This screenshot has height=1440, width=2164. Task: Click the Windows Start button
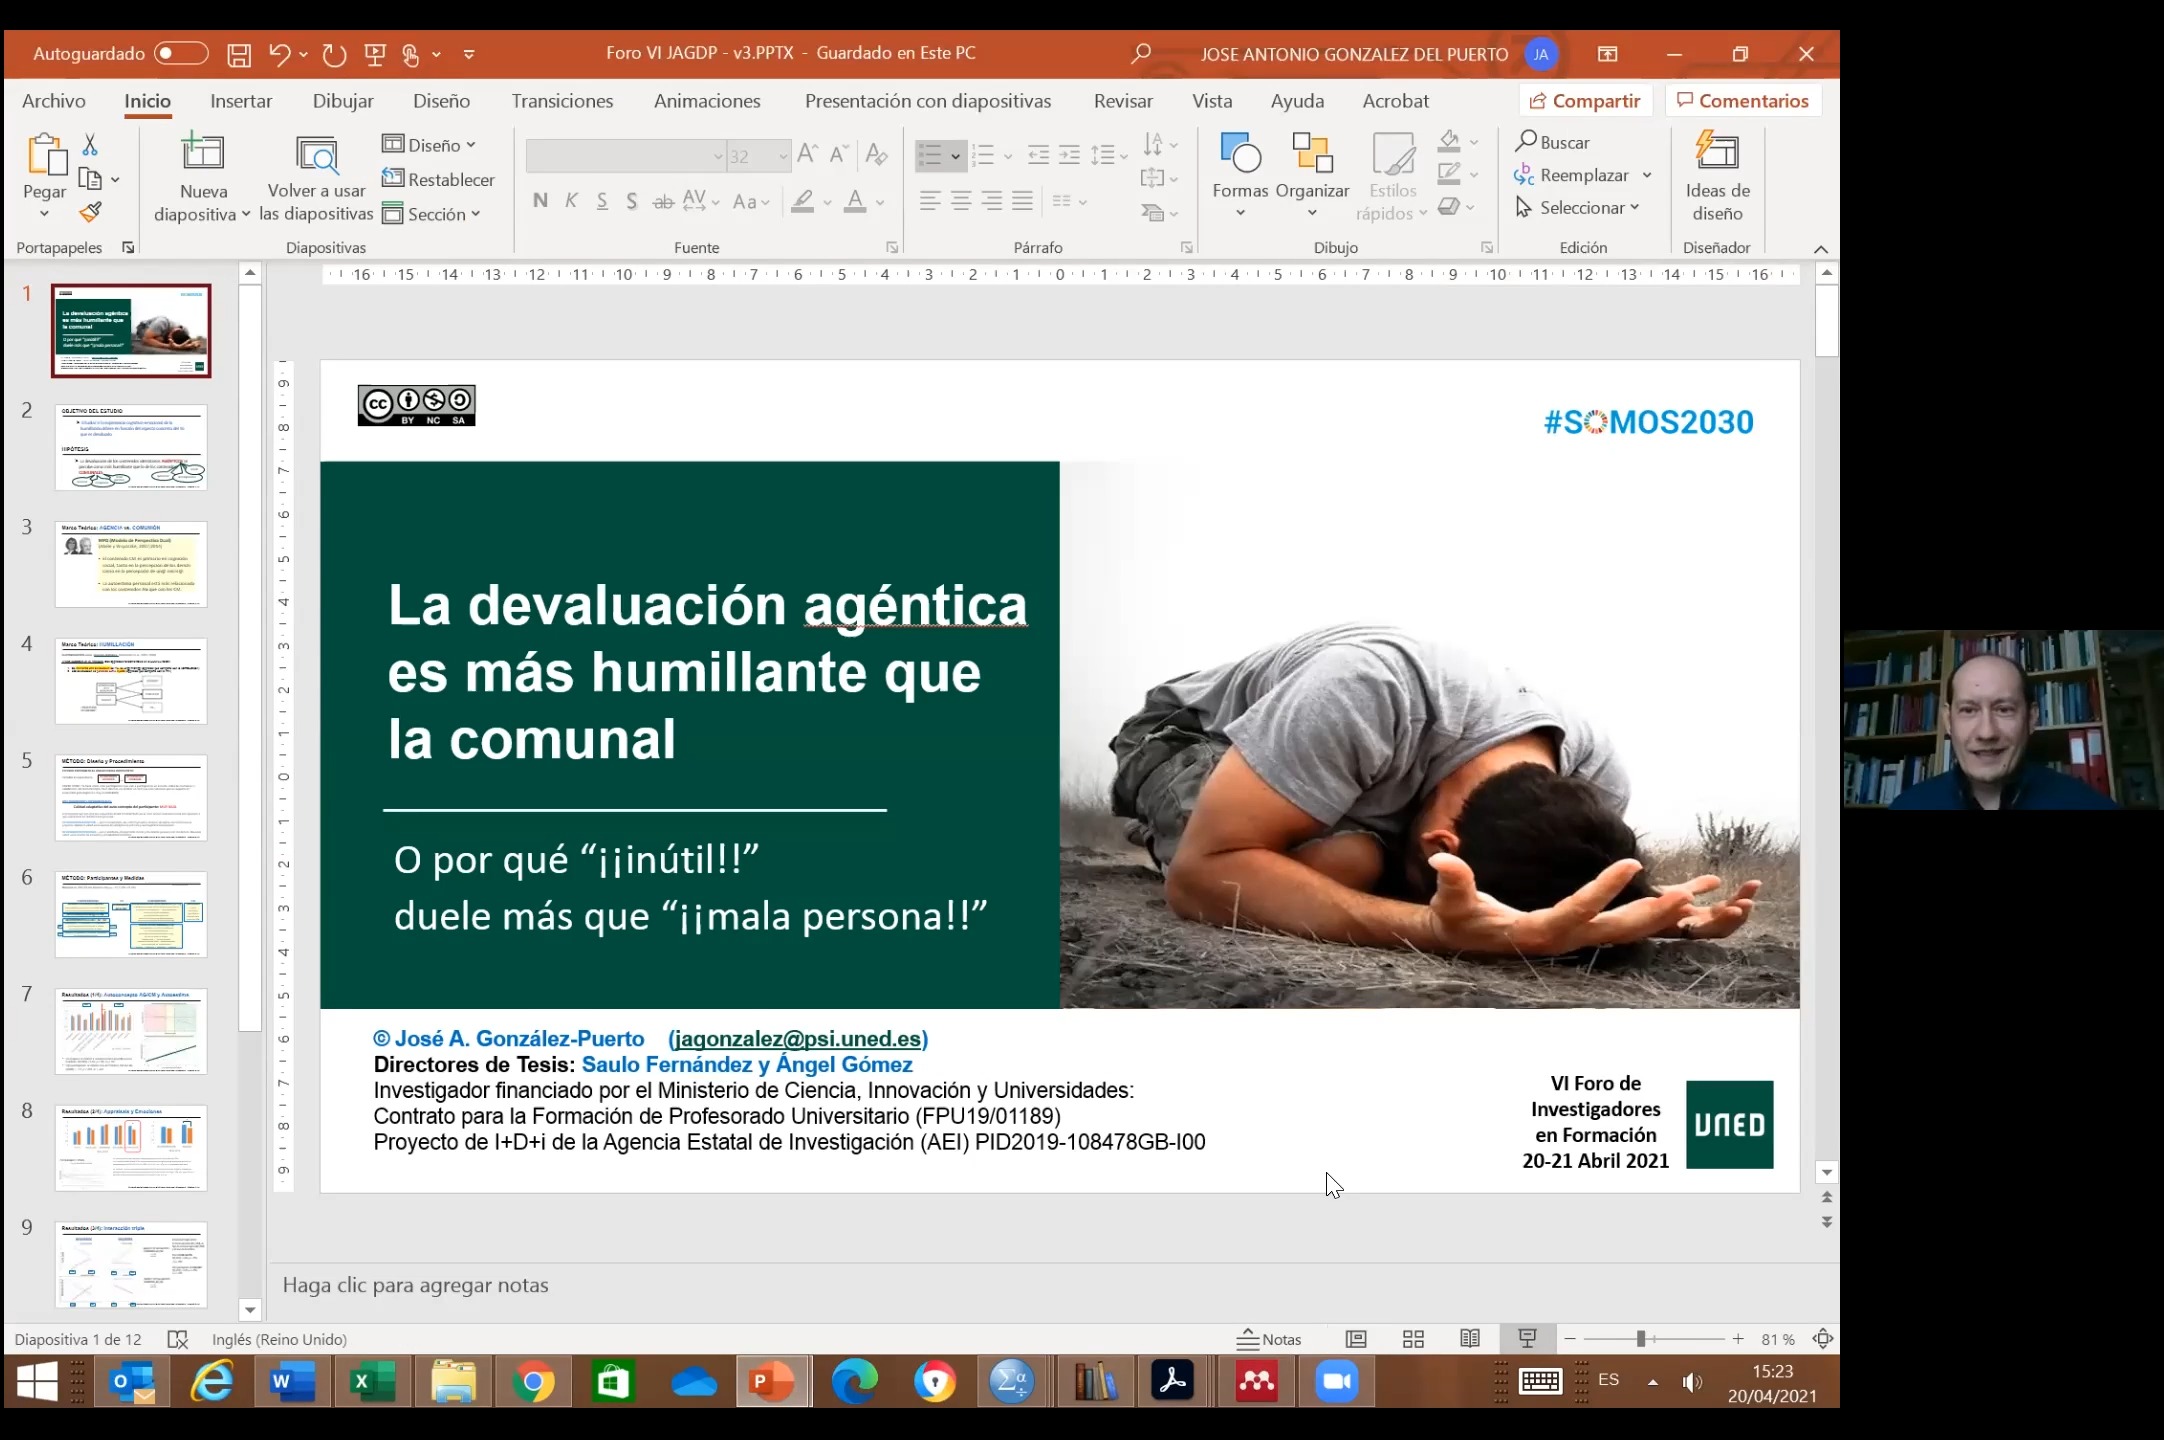[x=38, y=1382]
